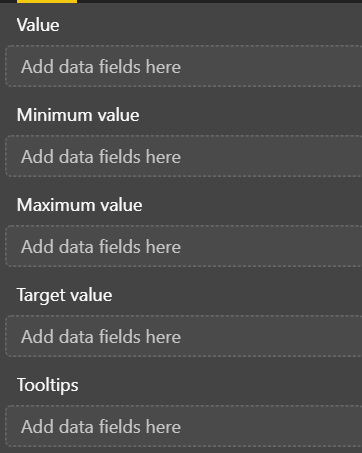
Task: Click the Target value field well
Action: pyautogui.click(x=184, y=336)
